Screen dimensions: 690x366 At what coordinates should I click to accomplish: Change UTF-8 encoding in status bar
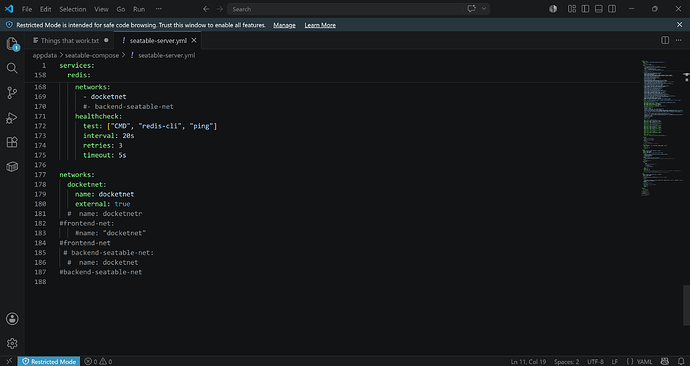coord(595,361)
